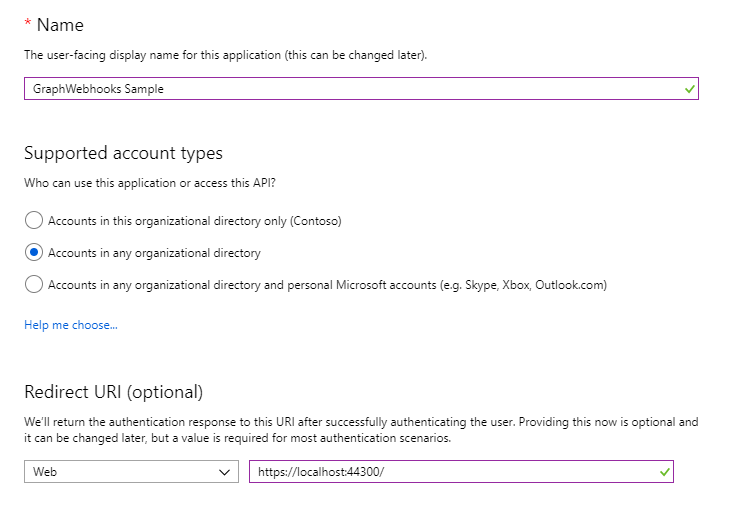Choose the personal Microsoft accounts radio button

[x=34, y=284]
